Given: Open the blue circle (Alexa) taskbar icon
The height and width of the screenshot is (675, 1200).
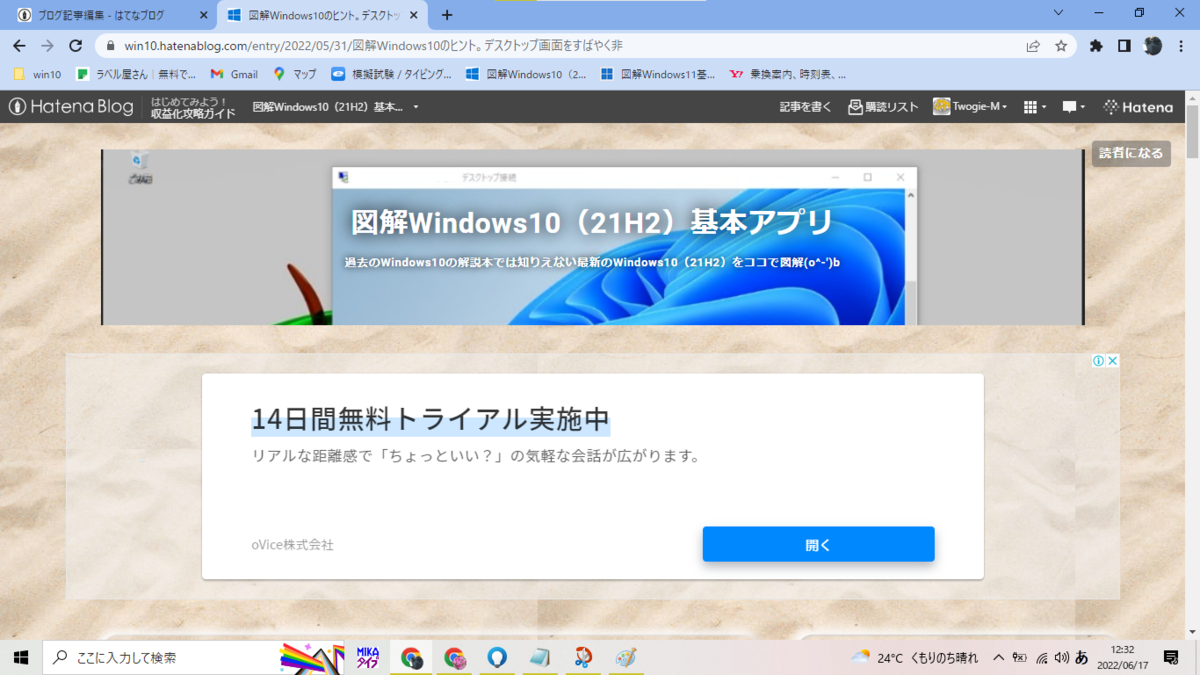Looking at the screenshot, I should (497, 657).
